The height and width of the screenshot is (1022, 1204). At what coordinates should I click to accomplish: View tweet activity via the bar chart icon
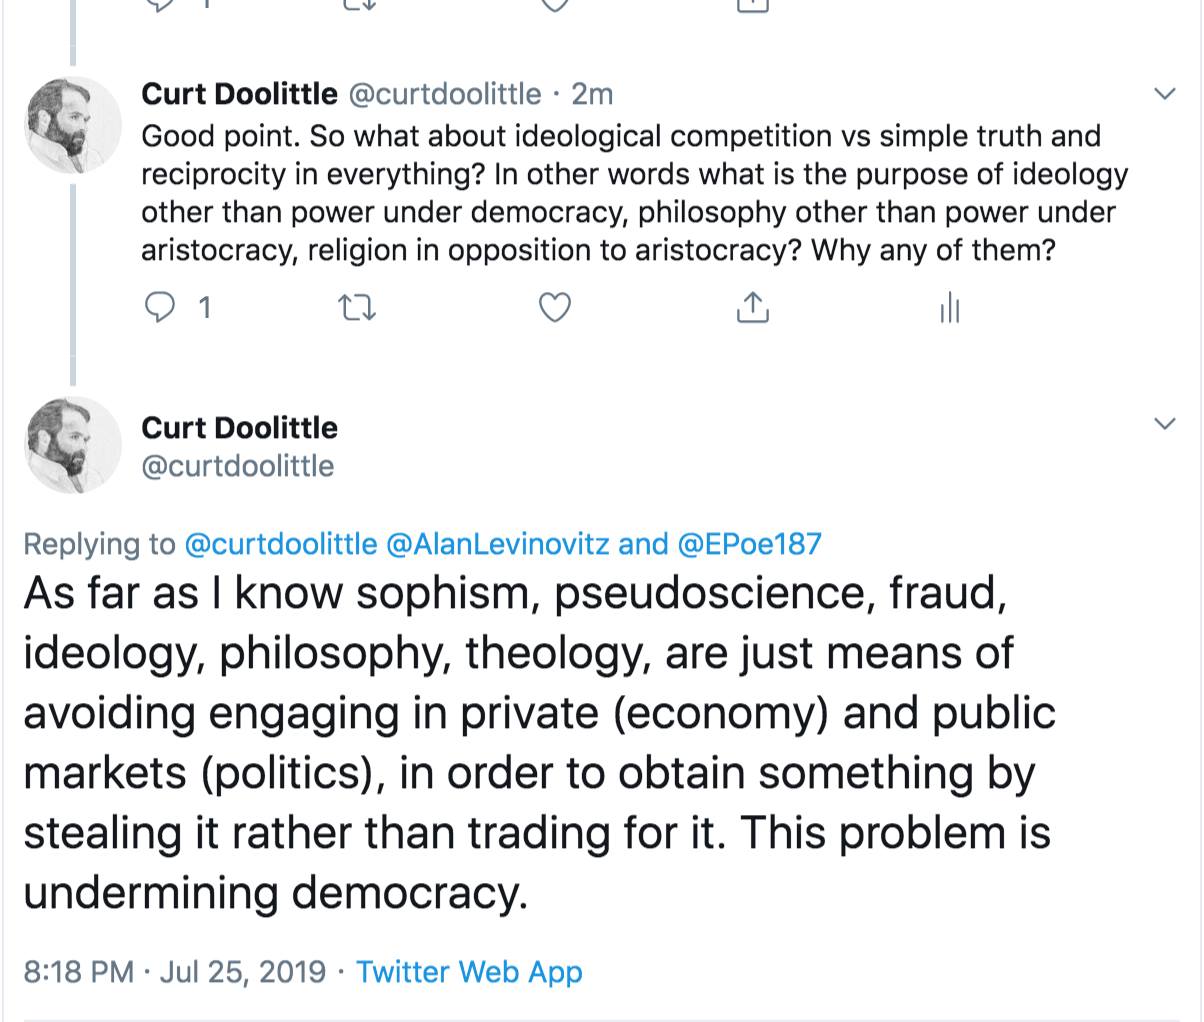(949, 309)
